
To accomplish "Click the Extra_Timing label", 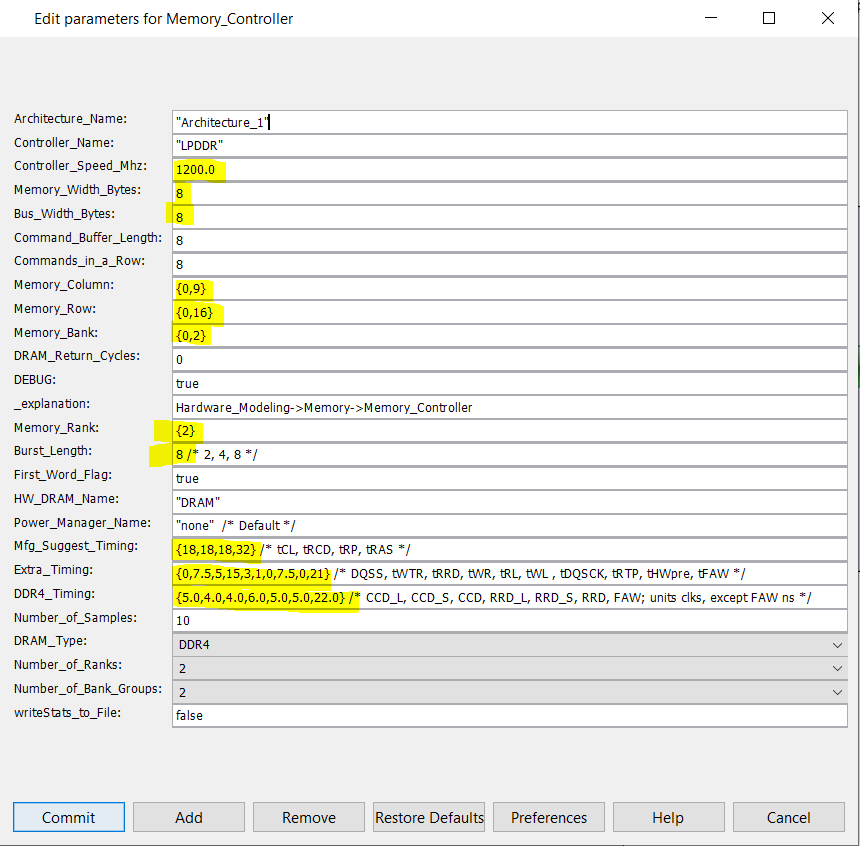I will pyautogui.click(x=53, y=570).
